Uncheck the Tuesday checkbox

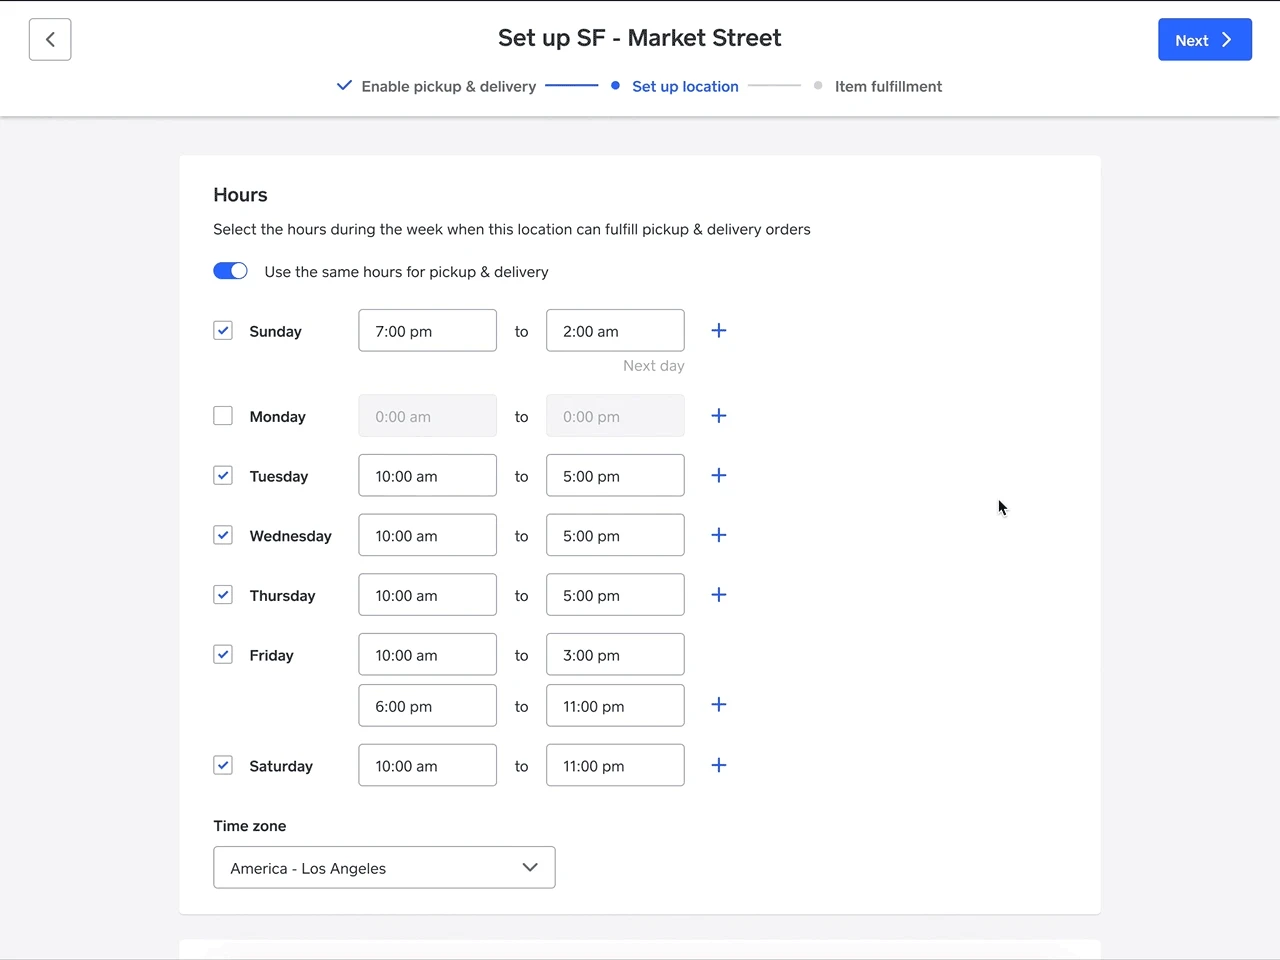click(223, 476)
